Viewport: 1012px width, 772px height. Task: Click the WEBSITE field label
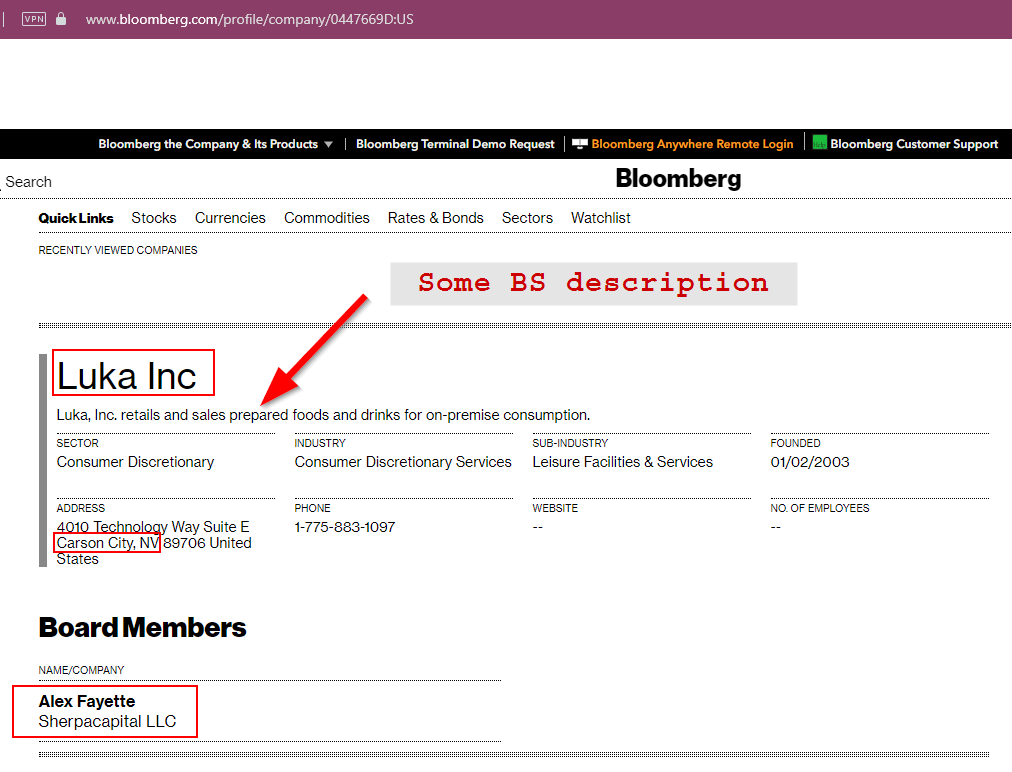[555, 509]
